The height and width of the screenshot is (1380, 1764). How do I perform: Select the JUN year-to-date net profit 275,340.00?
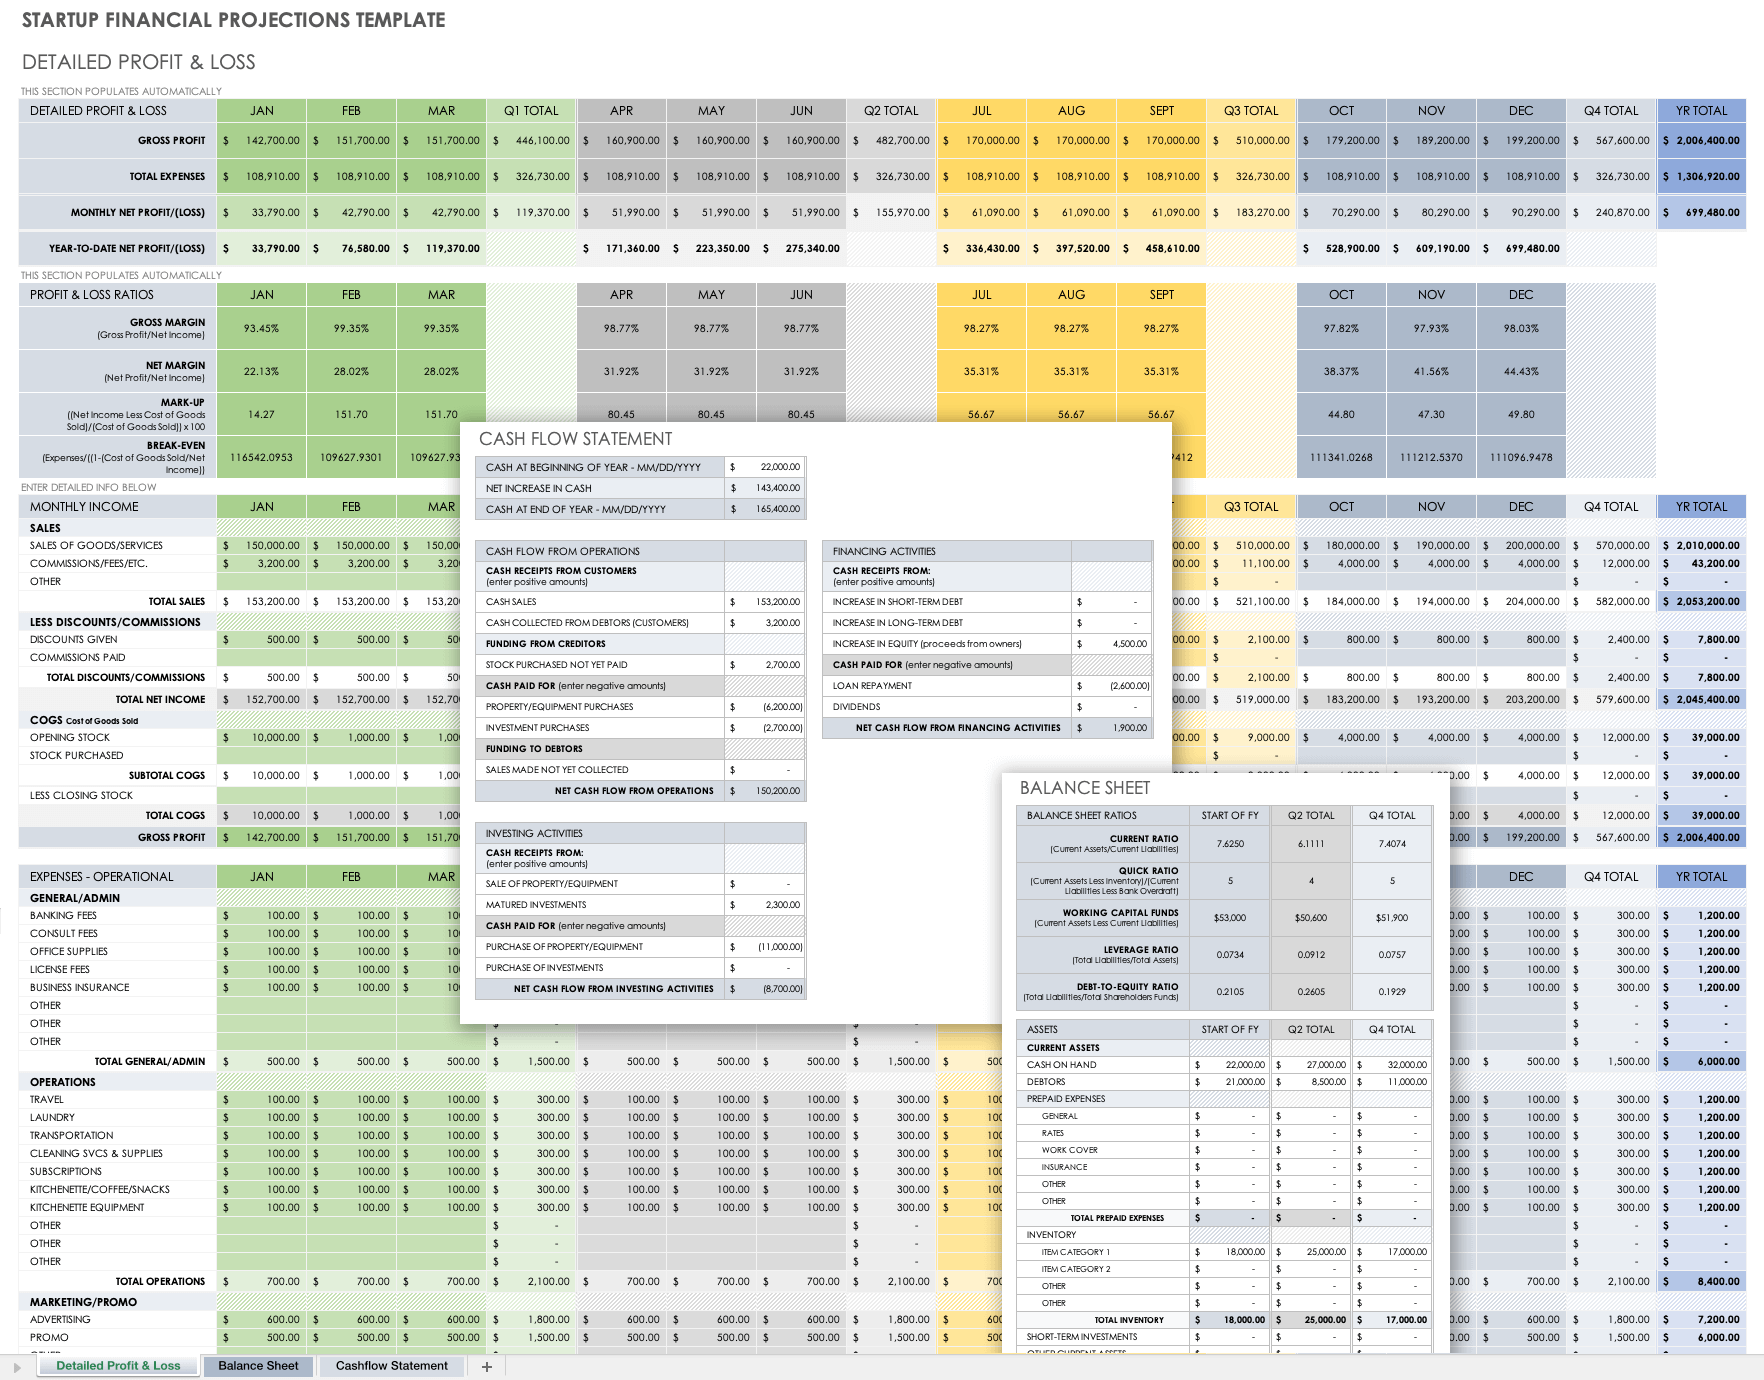(801, 249)
